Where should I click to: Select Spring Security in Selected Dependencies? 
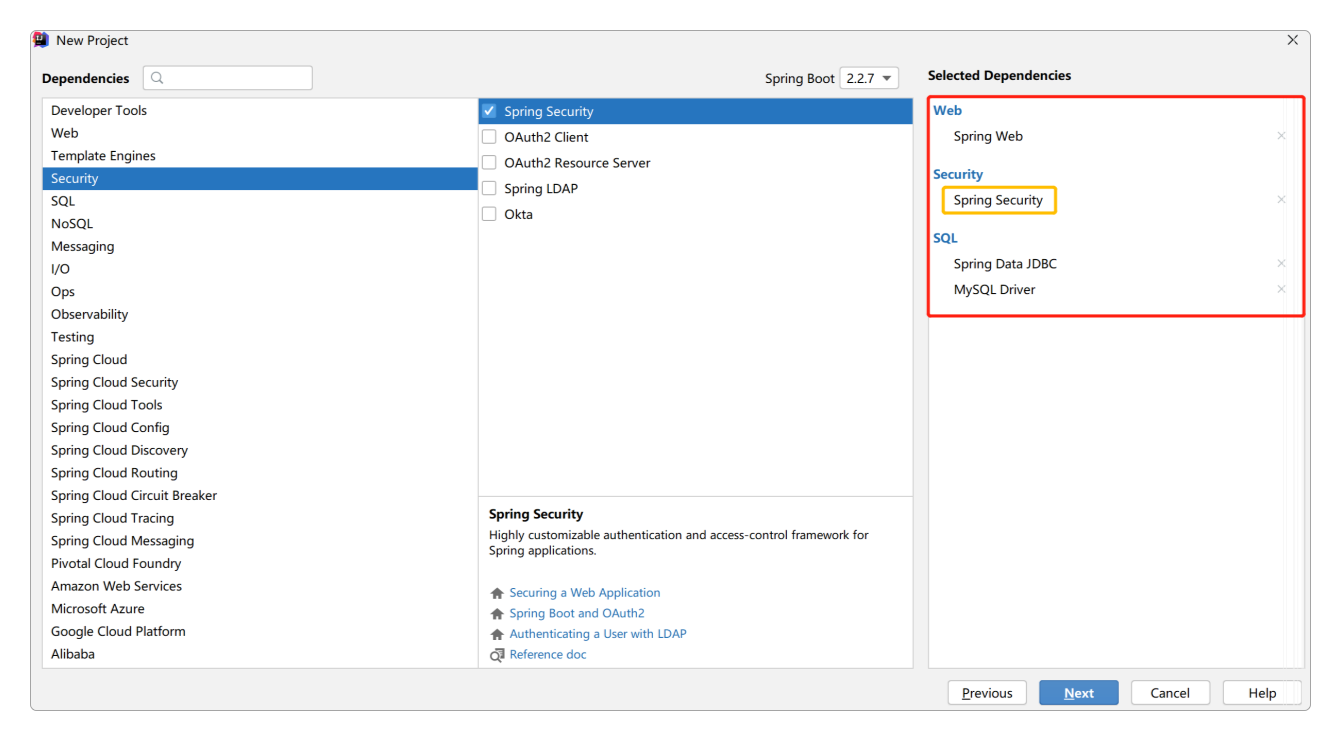pyautogui.click(x=998, y=200)
